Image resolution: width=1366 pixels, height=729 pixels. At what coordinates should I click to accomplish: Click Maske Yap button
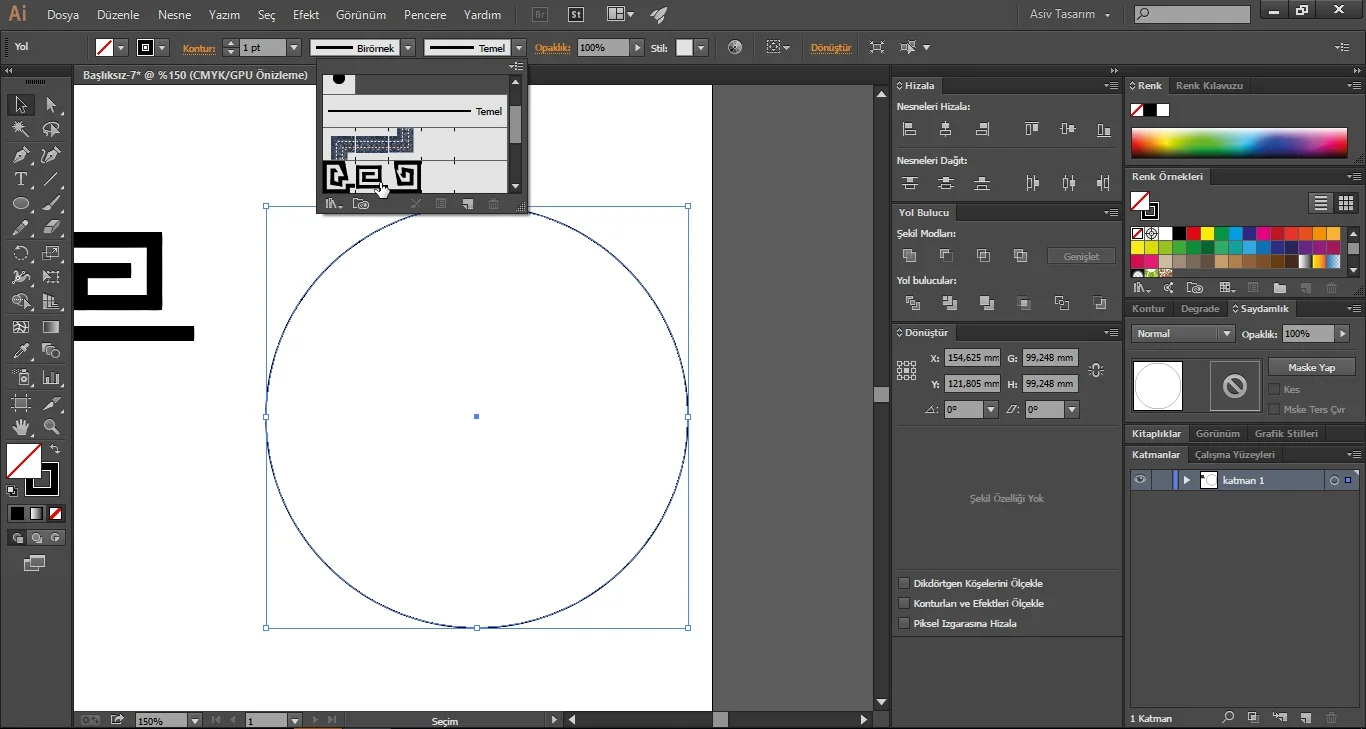pos(1311,367)
